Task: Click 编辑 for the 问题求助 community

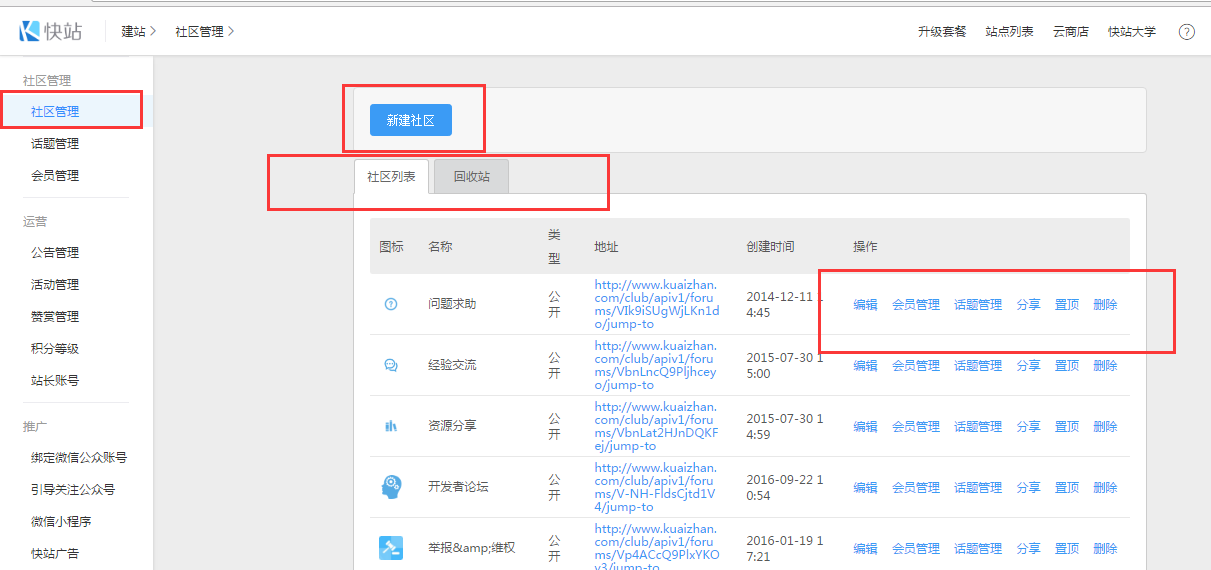Action: (x=865, y=305)
